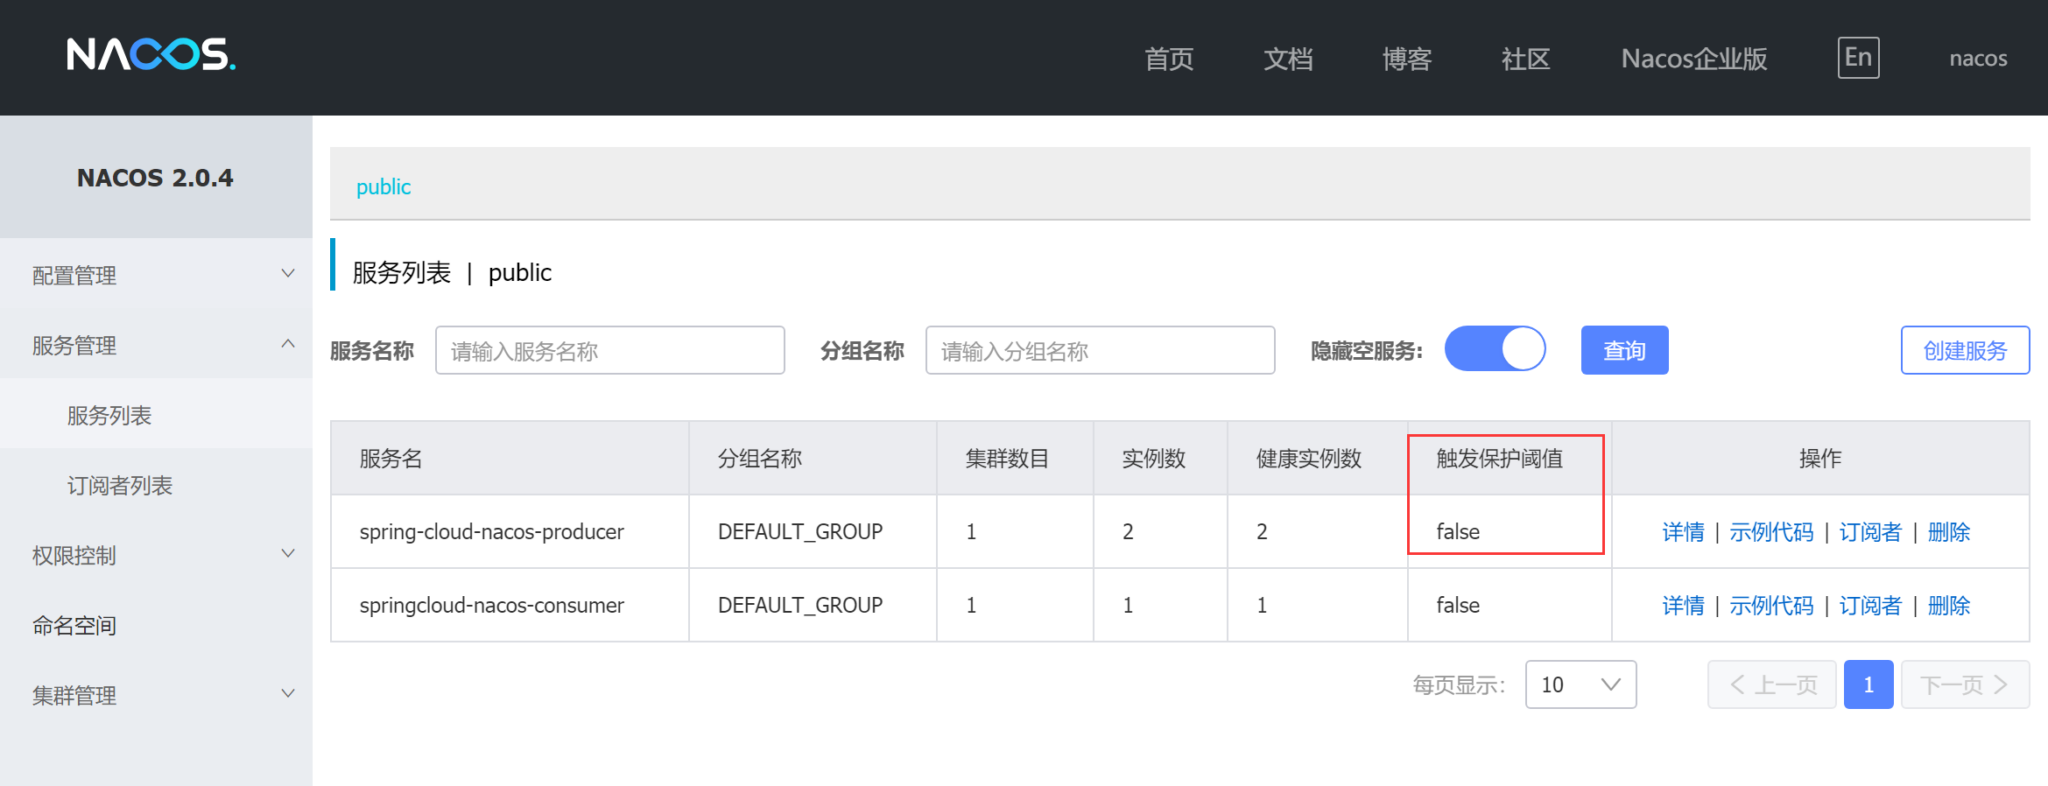Click the NACOS logo
The image size is (2048, 786).
coord(151,55)
